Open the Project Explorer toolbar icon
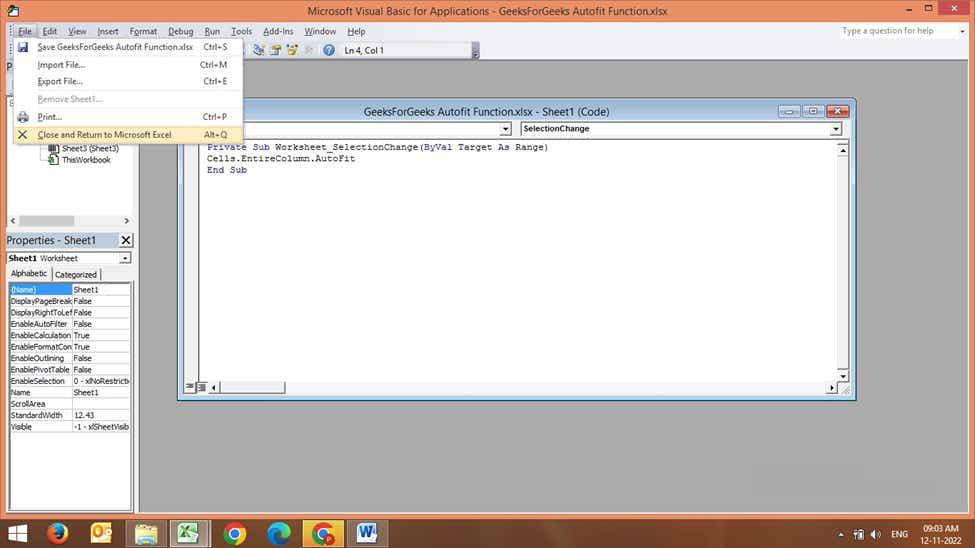This screenshot has height=548, width=975. [259, 50]
